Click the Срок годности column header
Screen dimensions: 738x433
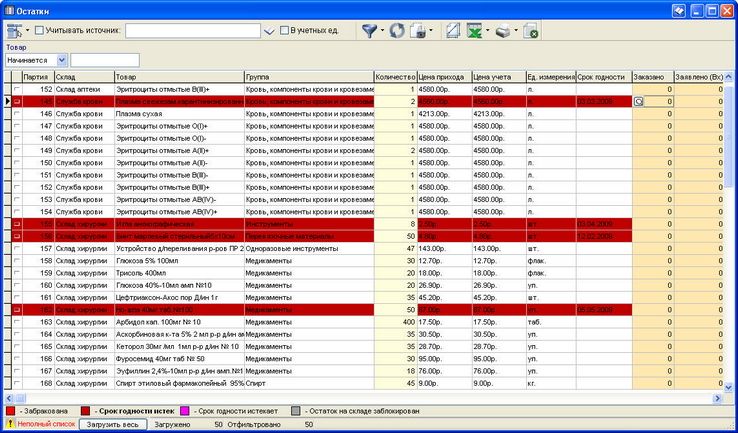coord(604,77)
